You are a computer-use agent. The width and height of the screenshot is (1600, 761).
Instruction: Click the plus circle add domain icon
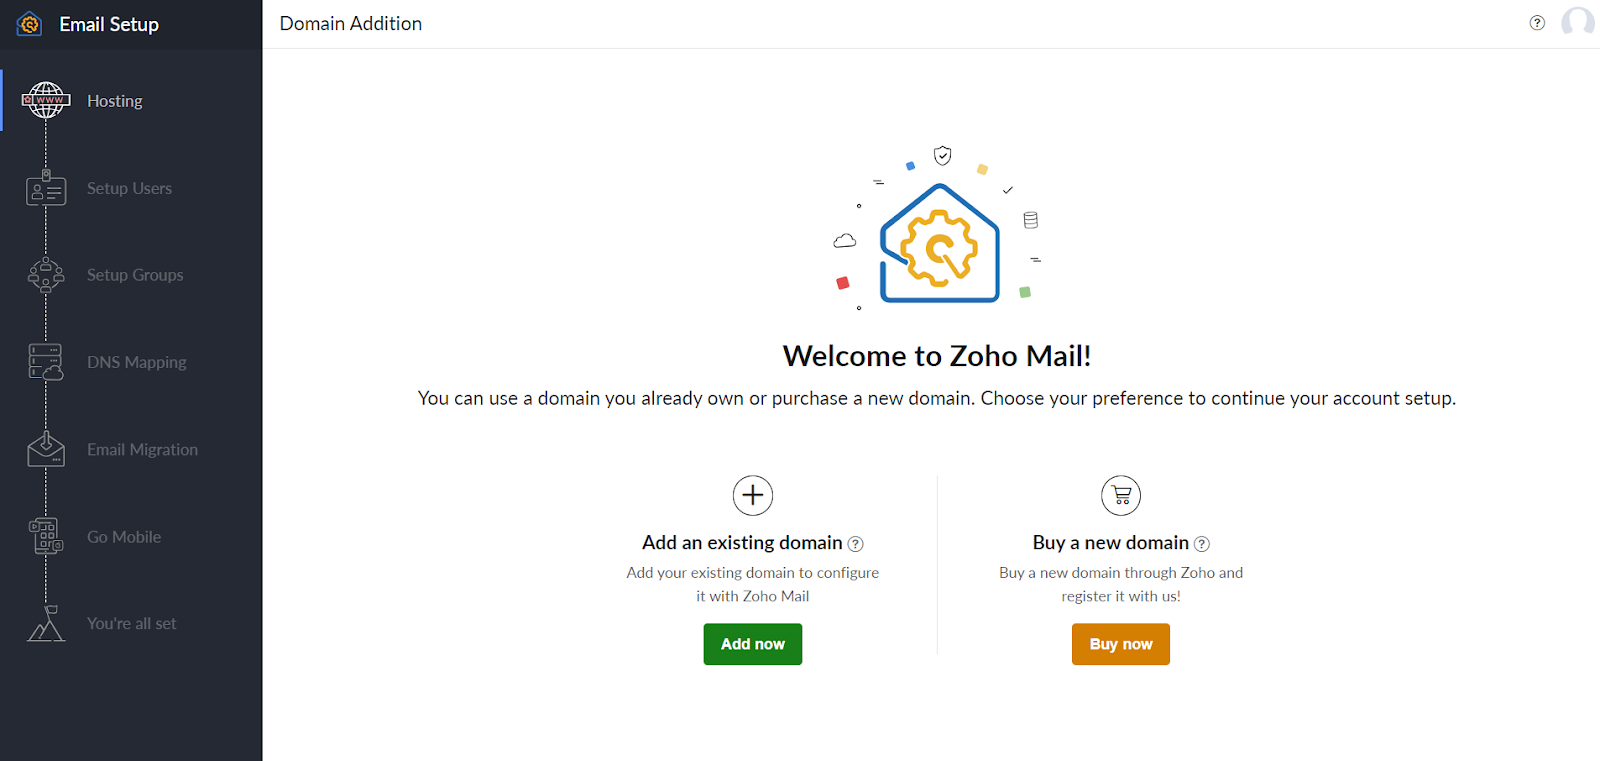point(753,495)
